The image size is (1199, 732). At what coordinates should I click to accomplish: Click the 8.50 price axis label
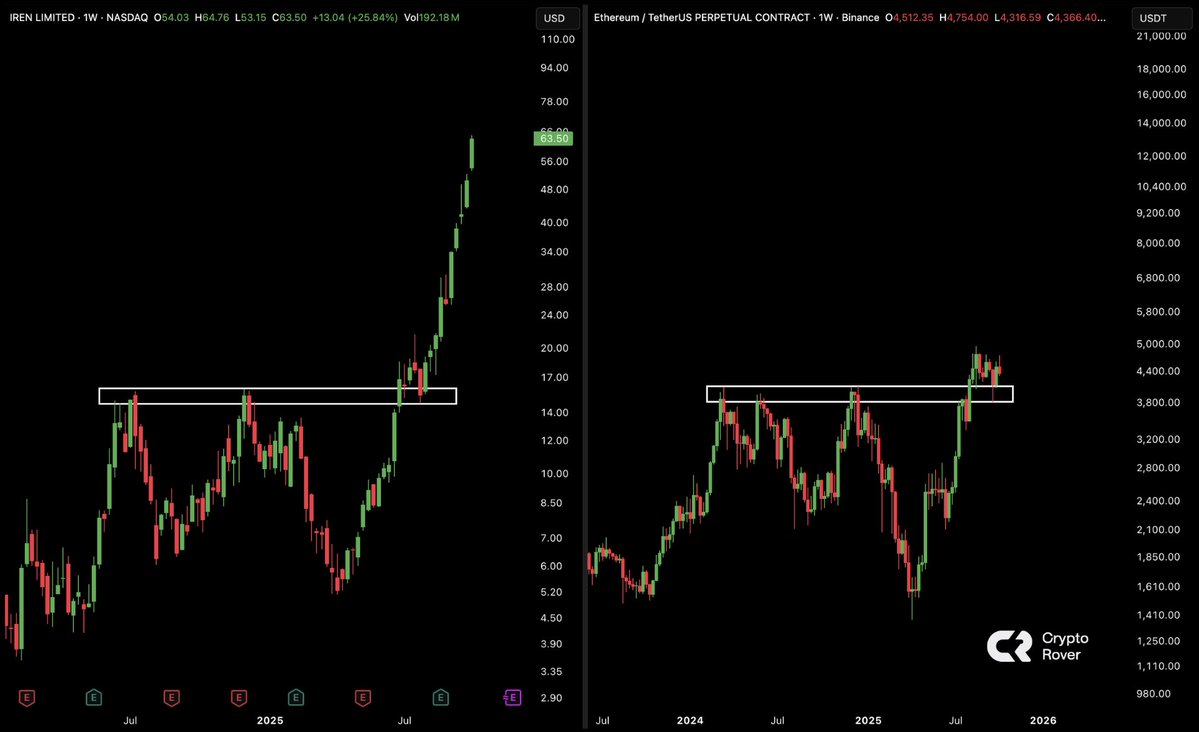[x=551, y=503]
